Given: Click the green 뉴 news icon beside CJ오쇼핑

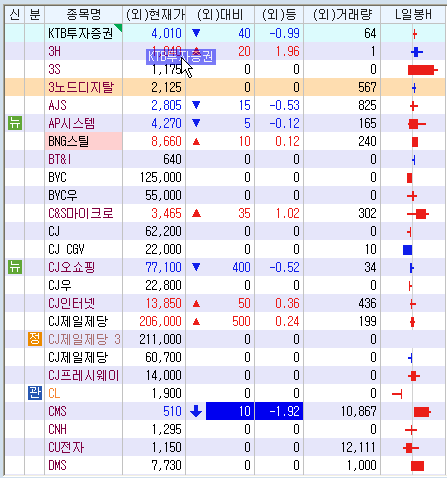Looking at the screenshot, I should 15,267.
